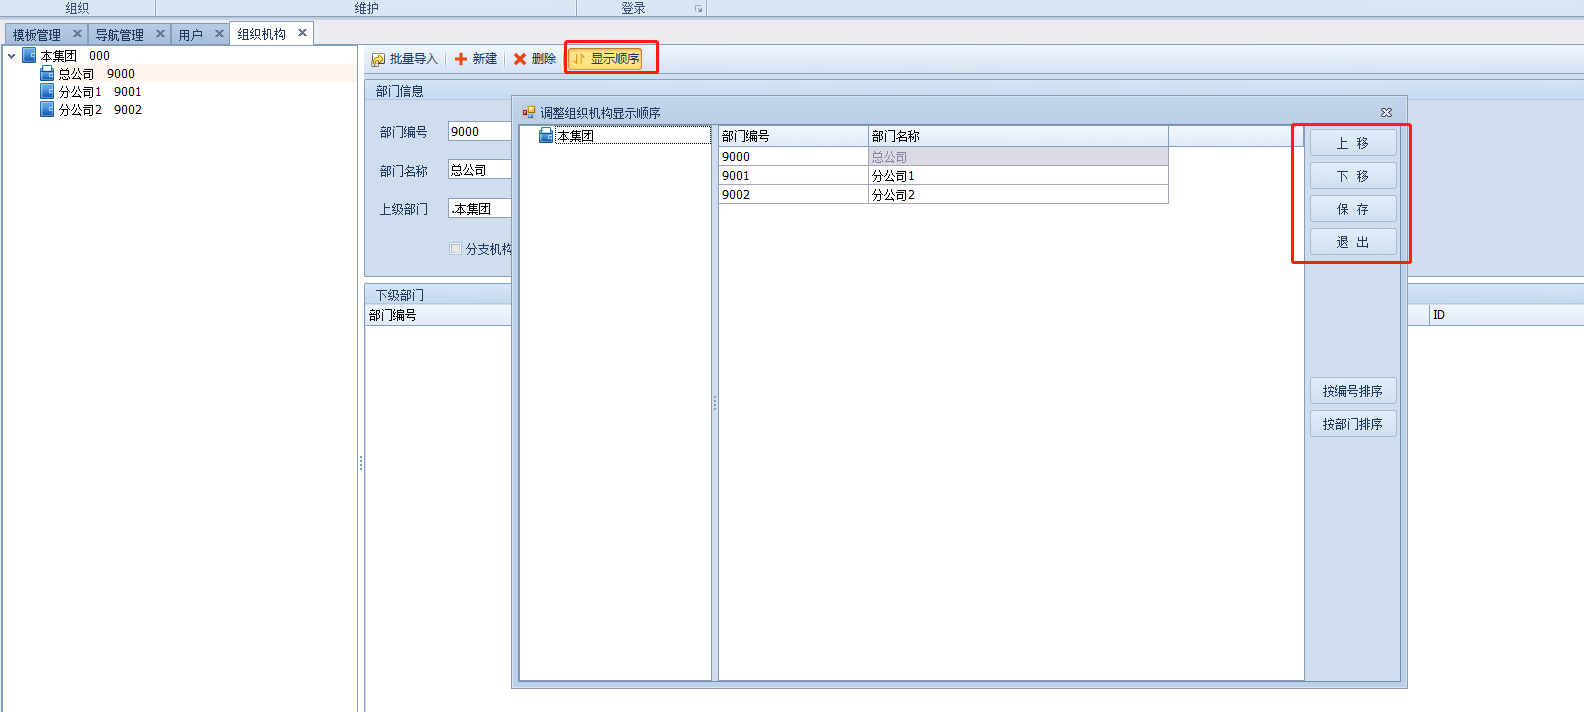The width and height of the screenshot is (1584, 712).
Task: Click the 批量导入 batch import icon
Action: click(378, 60)
